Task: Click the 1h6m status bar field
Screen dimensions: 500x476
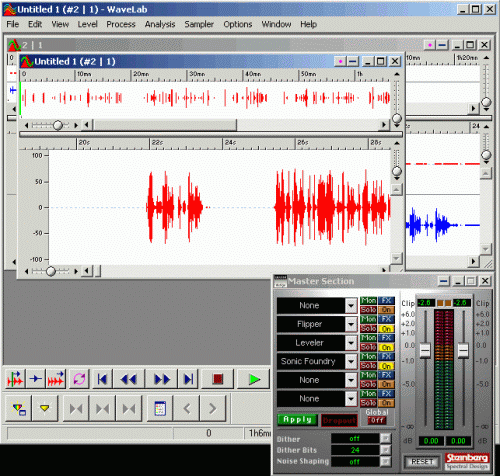Action: (258, 433)
